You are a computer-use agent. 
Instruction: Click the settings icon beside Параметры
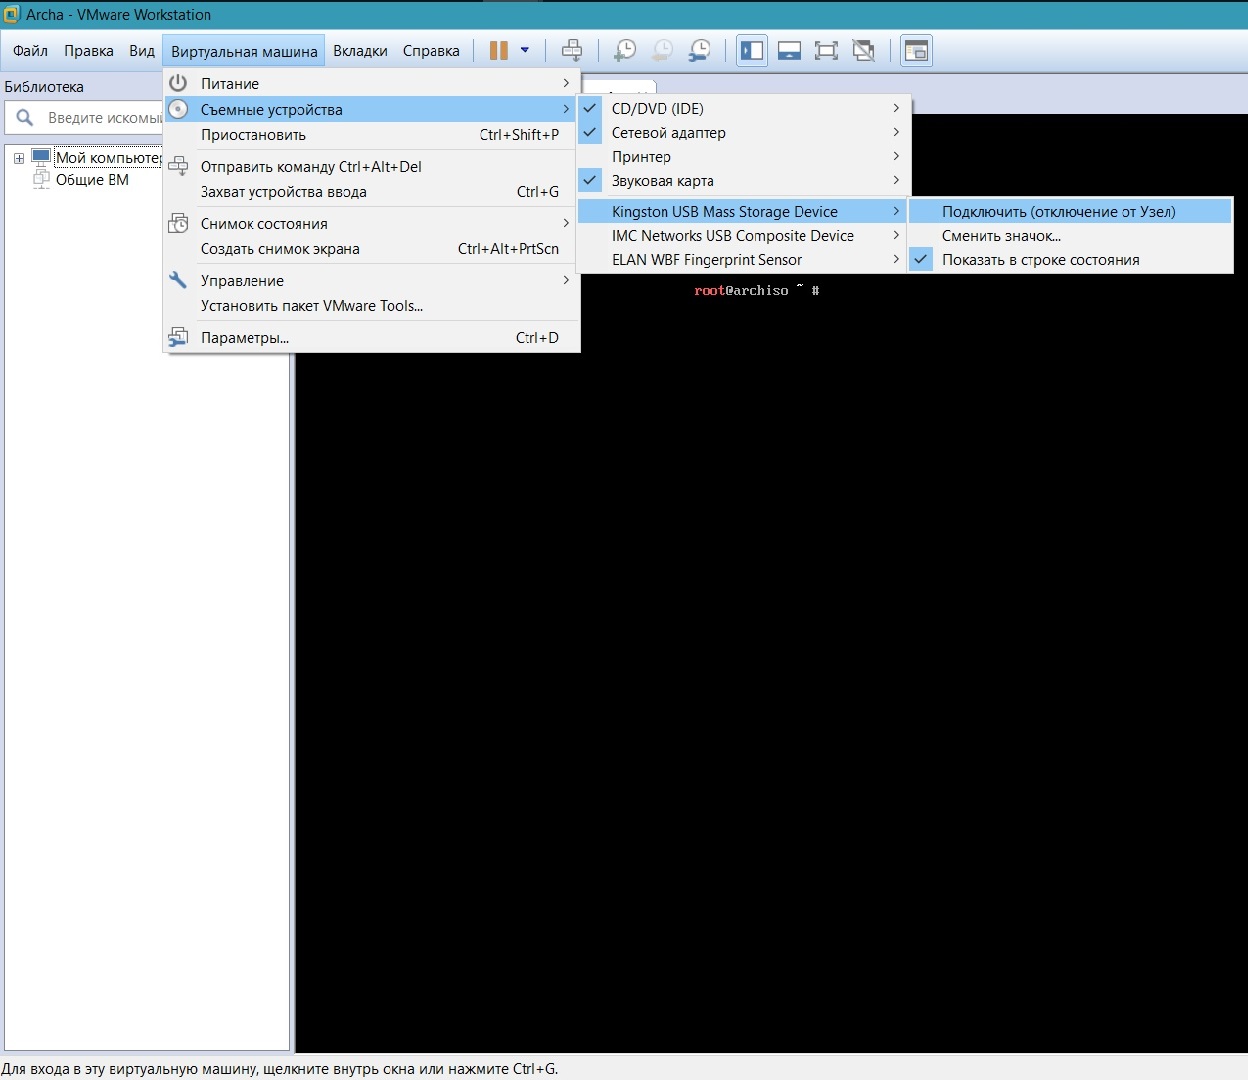tap(178, 337)
